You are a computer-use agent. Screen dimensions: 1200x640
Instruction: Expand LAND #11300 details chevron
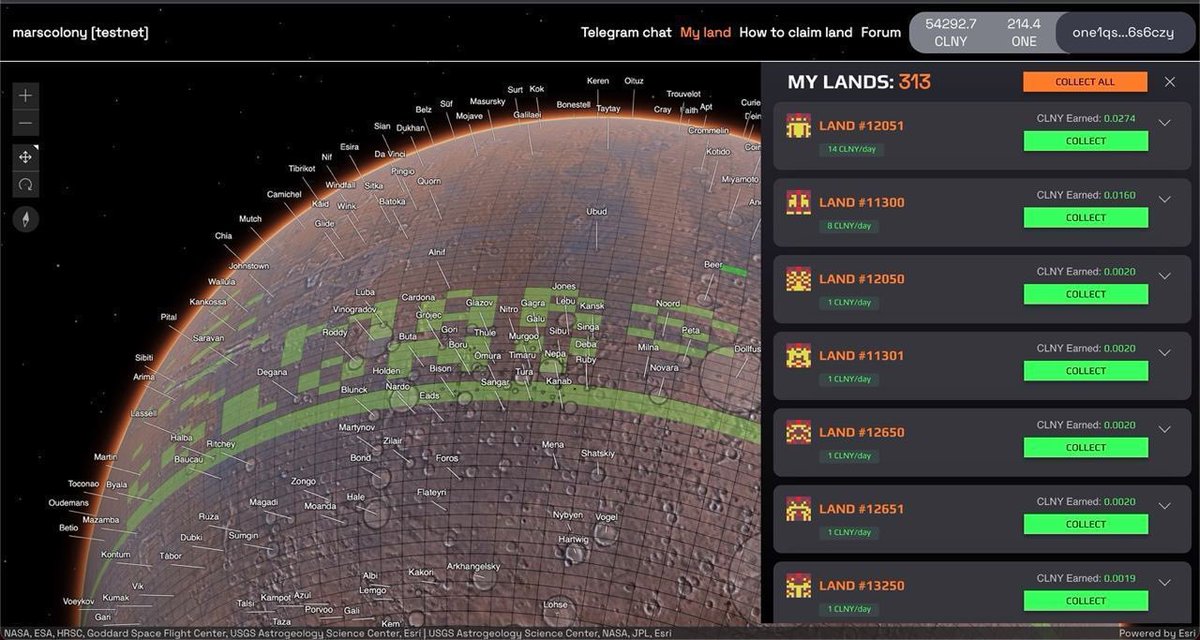[1164, 199]
